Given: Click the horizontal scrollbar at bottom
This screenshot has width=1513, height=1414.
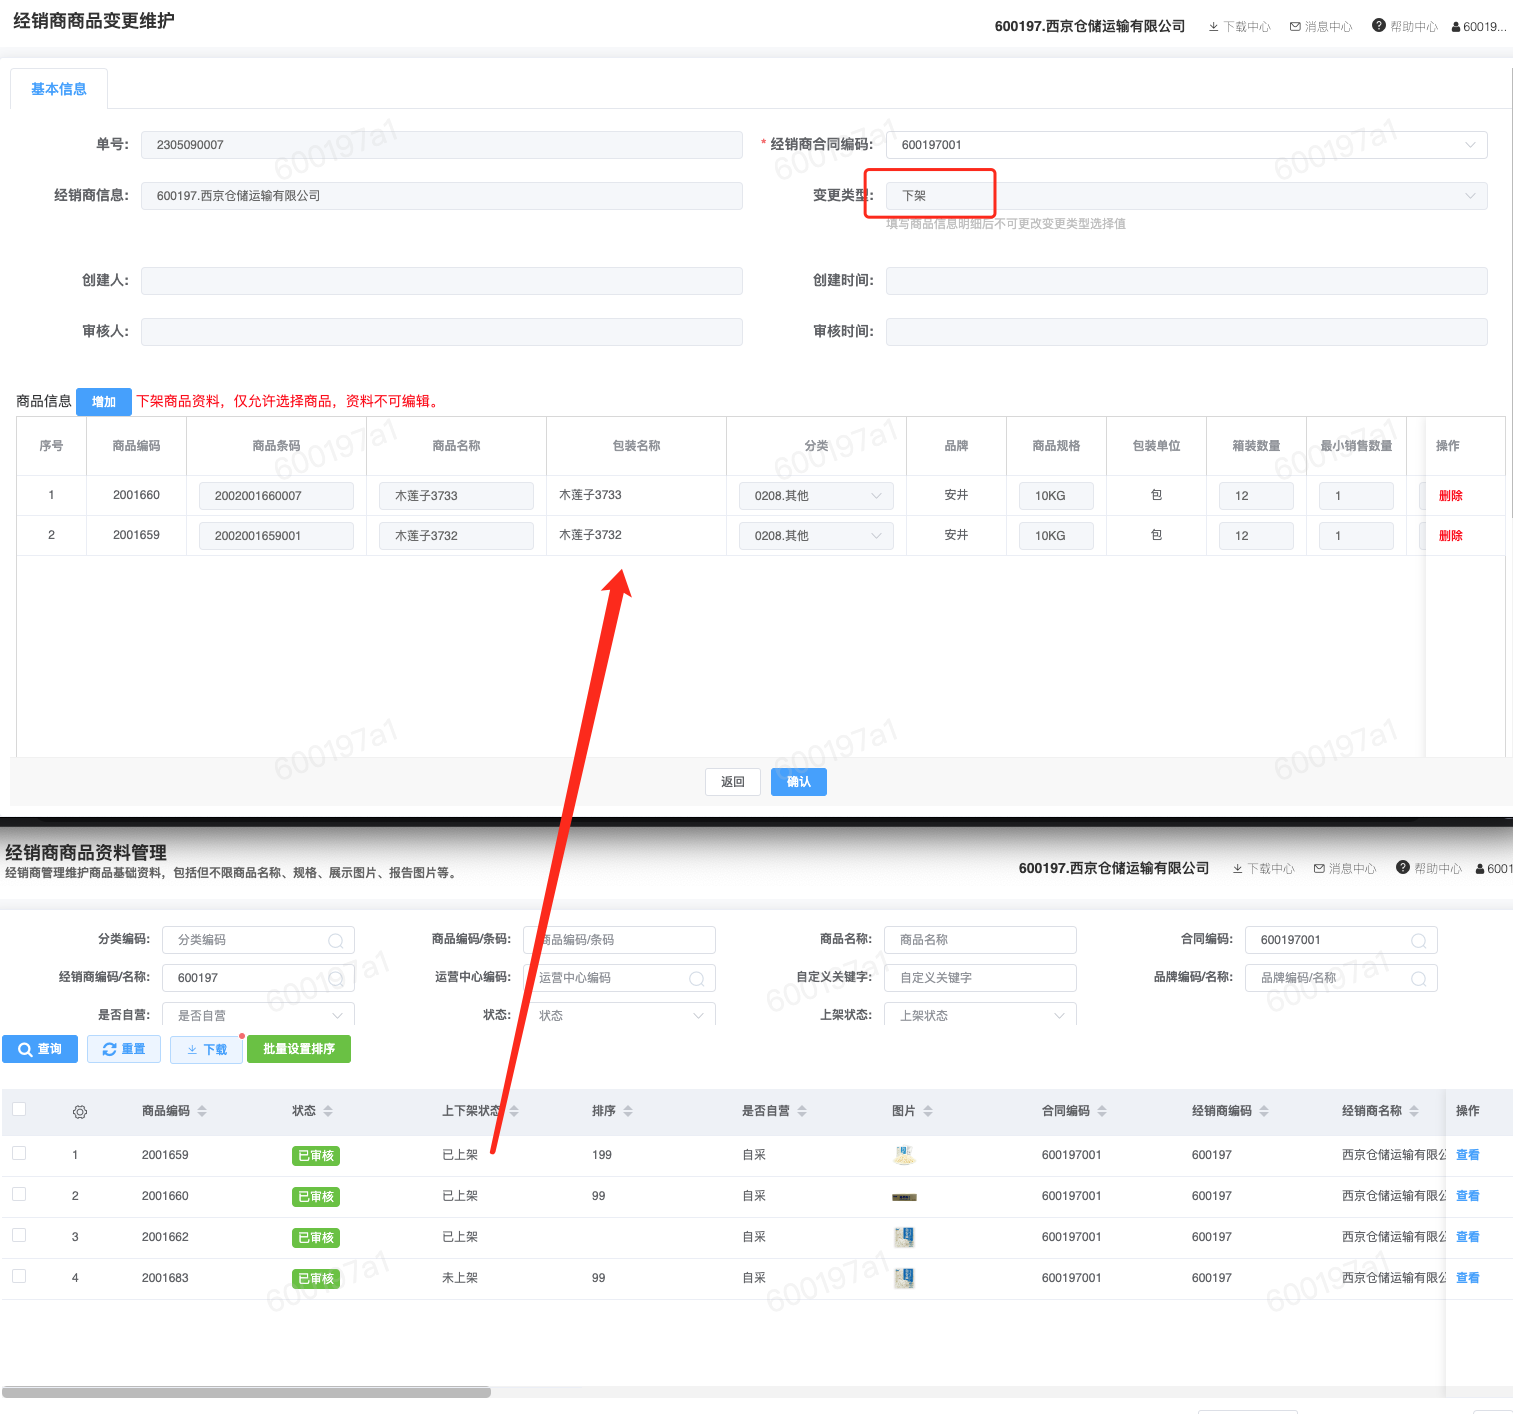Looking at the screenshot, I should pyautogui.click(x=246, y=1392).
